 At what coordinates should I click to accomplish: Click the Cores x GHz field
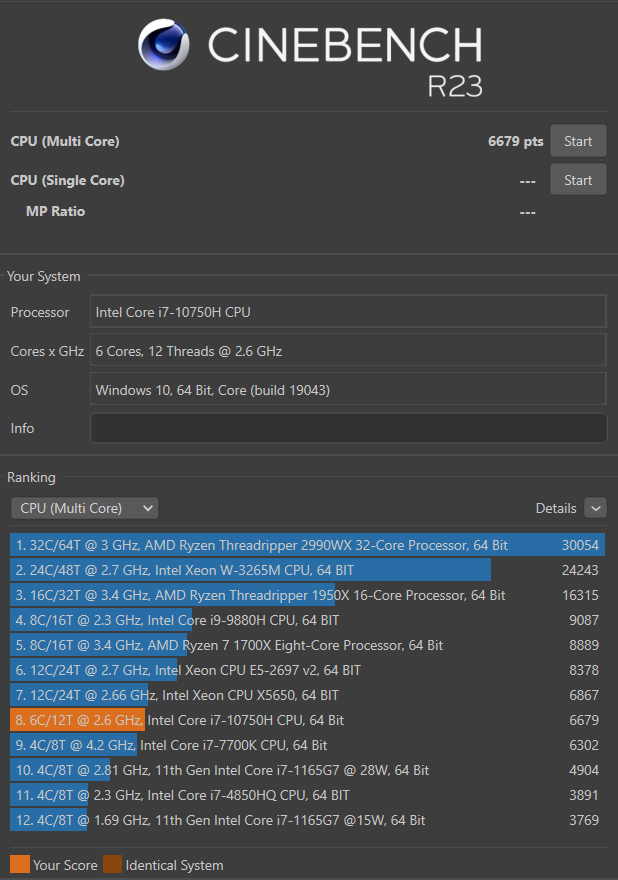(349, 351)
